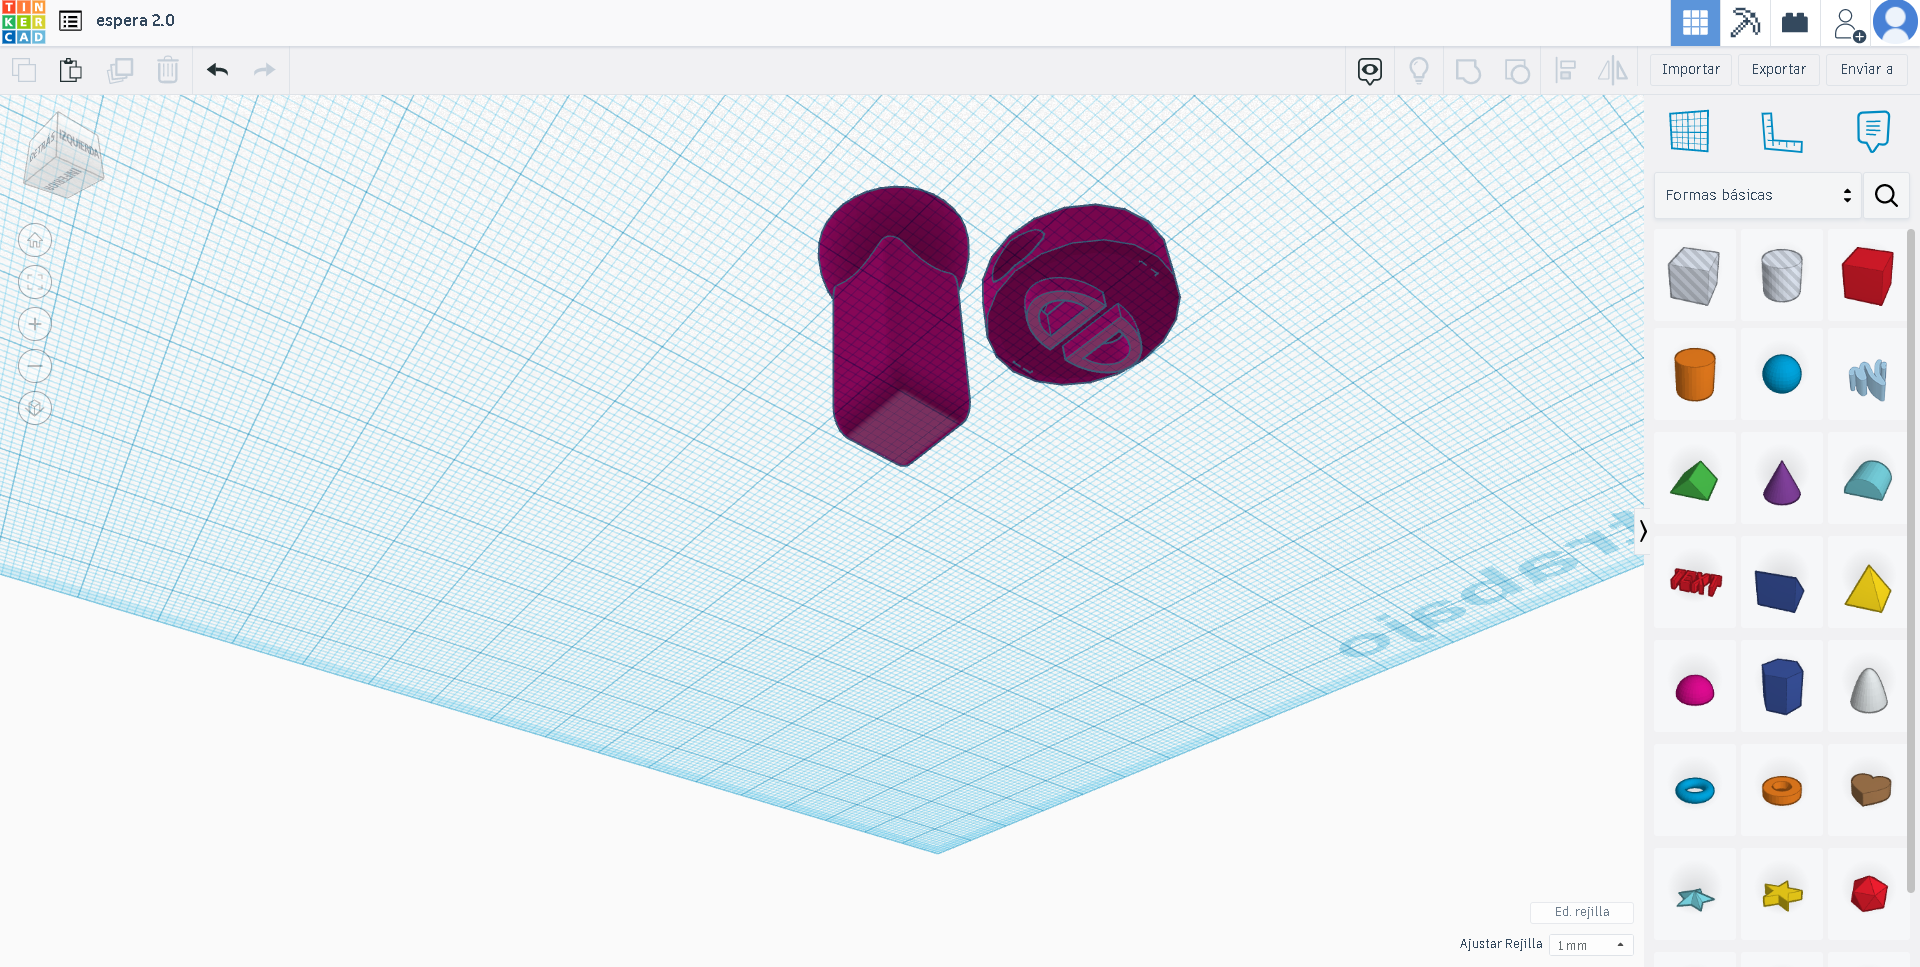Open the Tinkercad home logo
The image size is (1920, 967).
23,22
